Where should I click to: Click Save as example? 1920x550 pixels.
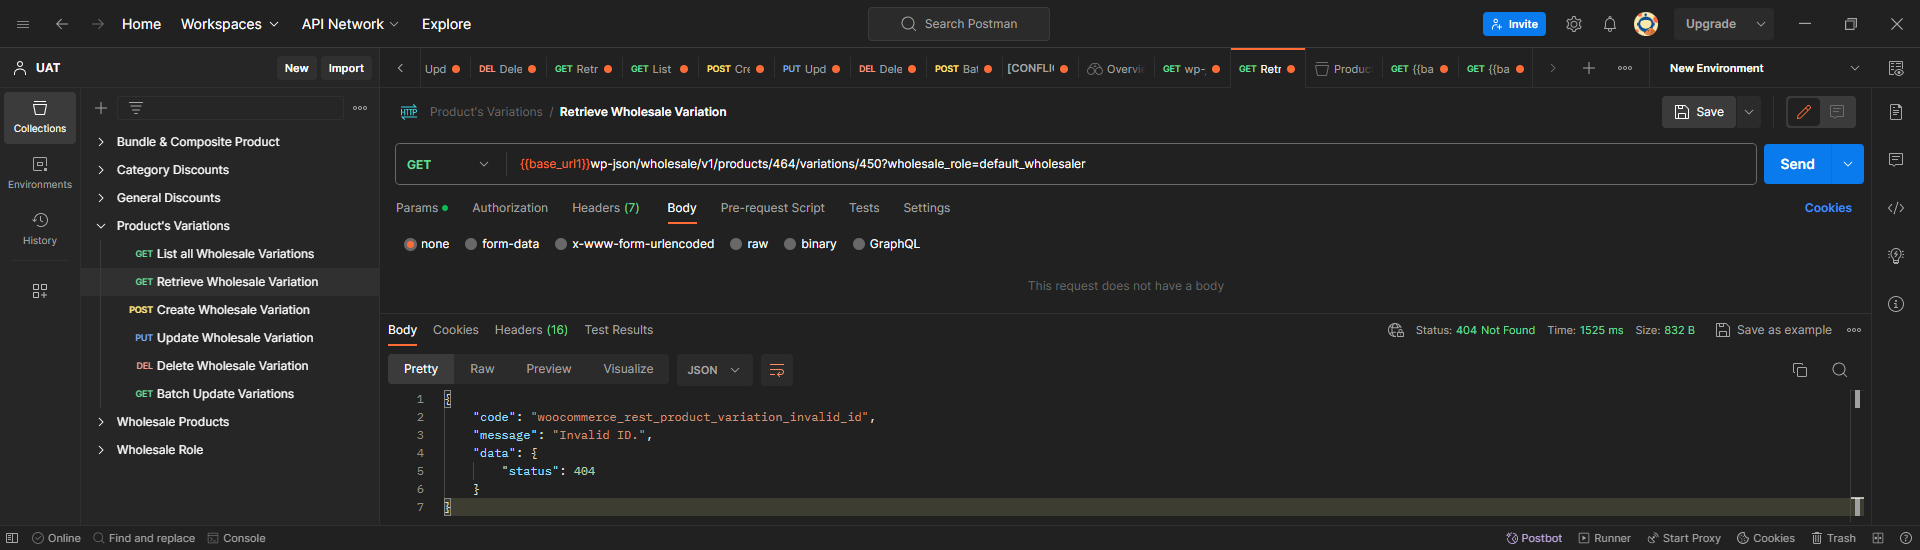(1774, 330)
